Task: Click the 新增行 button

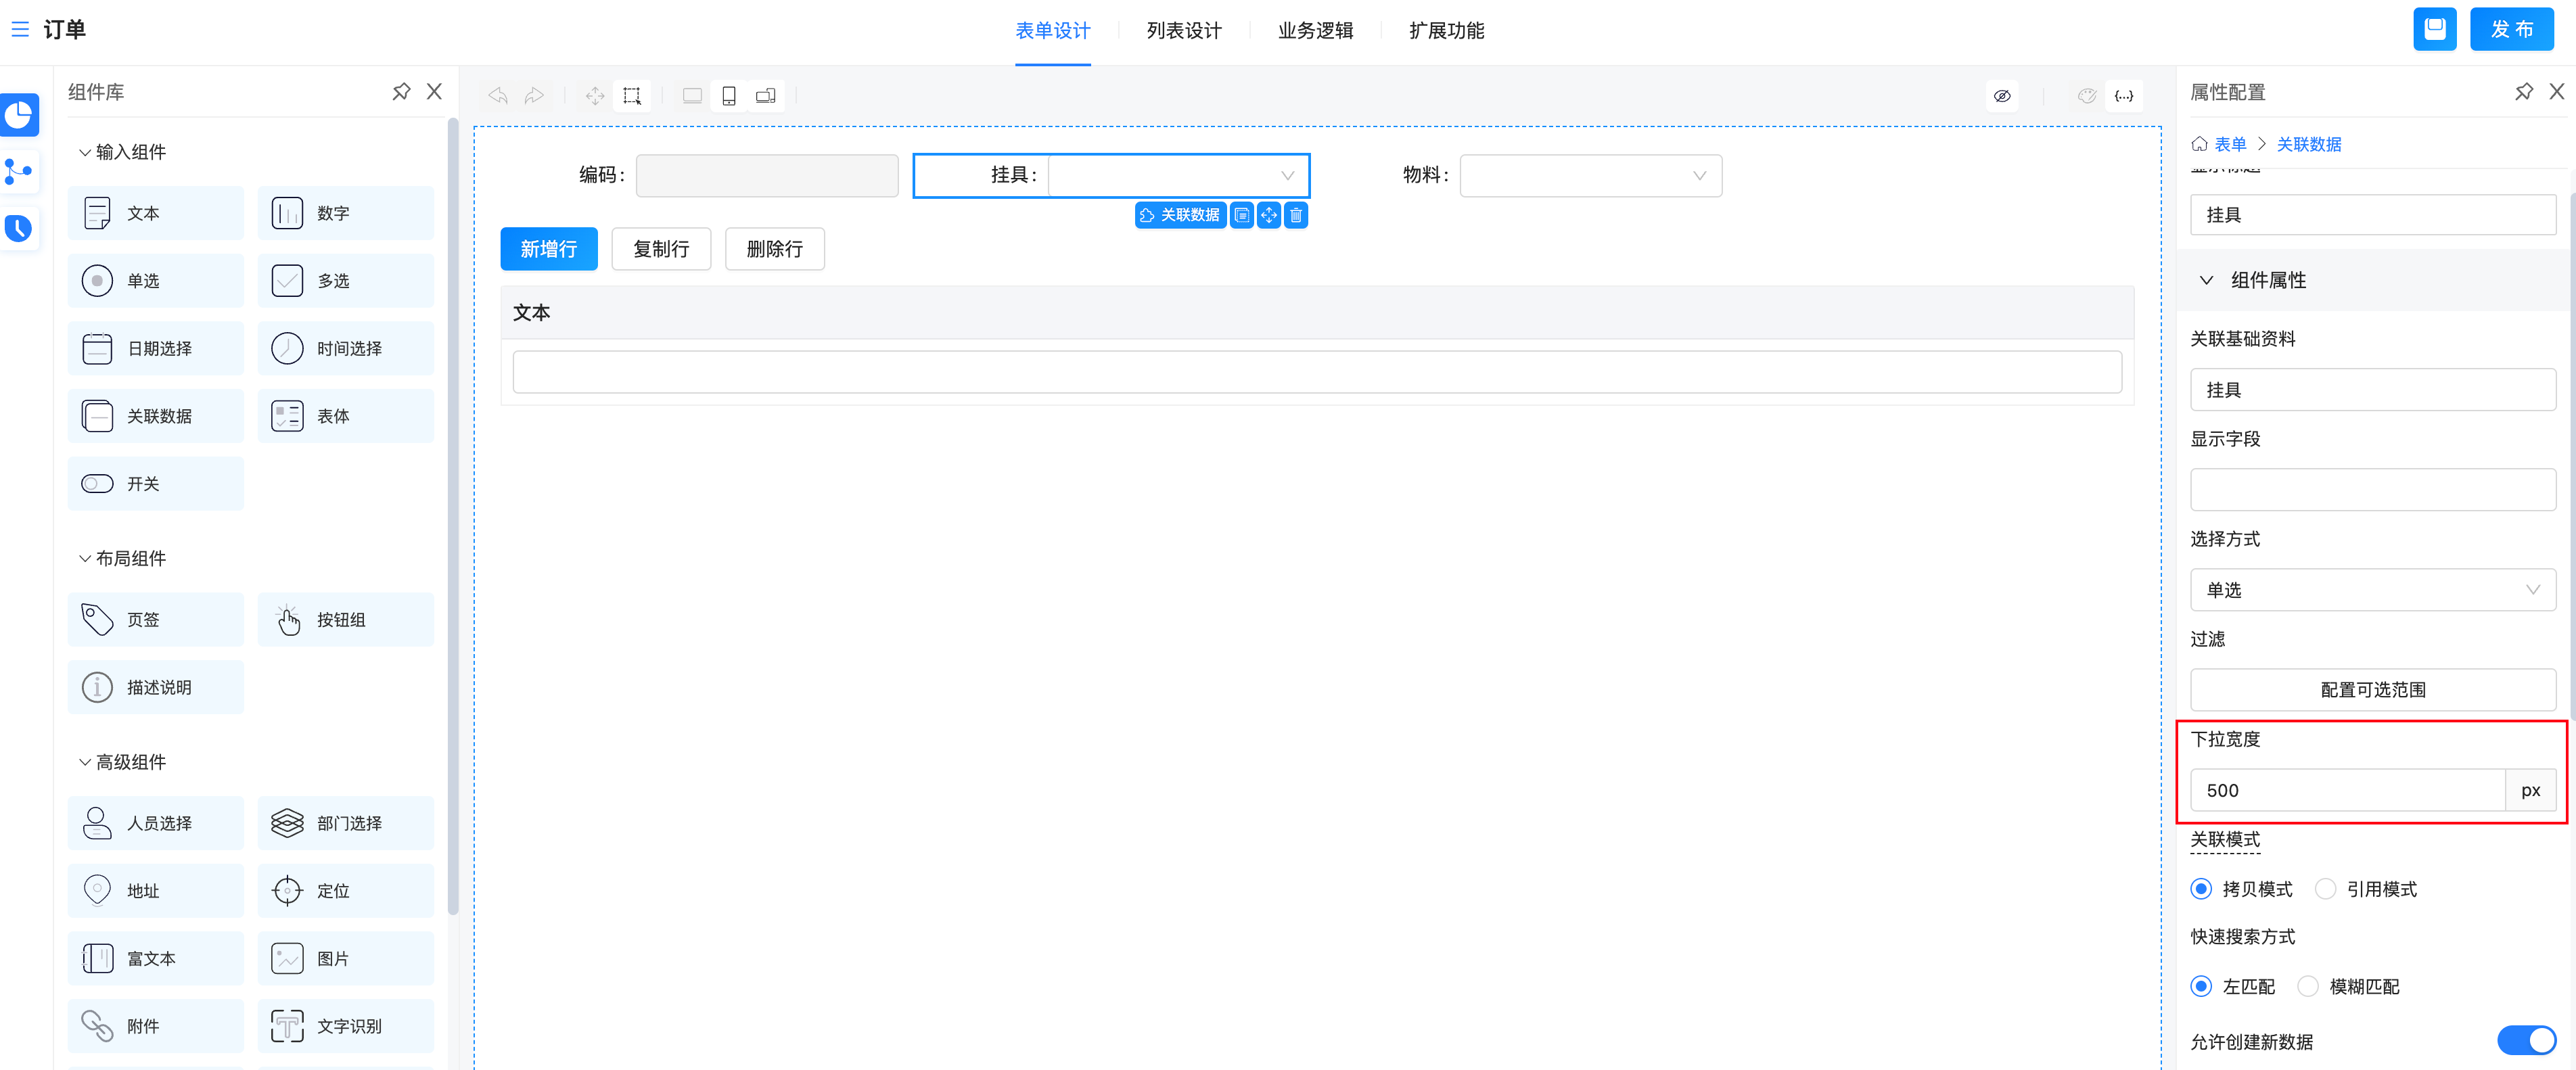Action: (x=548, y=249)
